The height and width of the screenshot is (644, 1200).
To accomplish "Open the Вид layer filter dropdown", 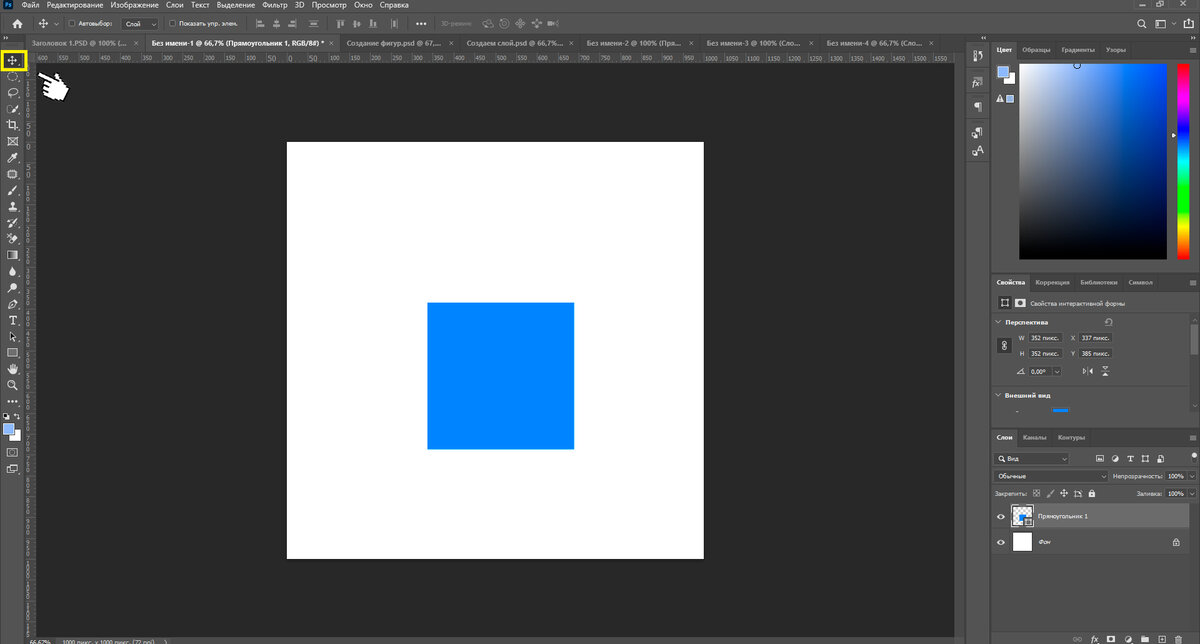I will (x=1032, y=458).
